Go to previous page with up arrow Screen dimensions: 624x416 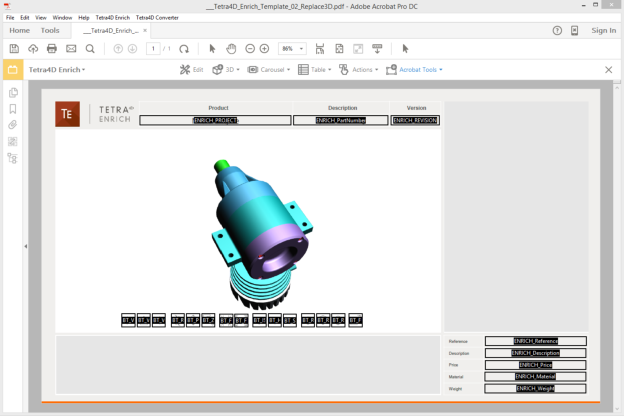(x=118, y=49)
